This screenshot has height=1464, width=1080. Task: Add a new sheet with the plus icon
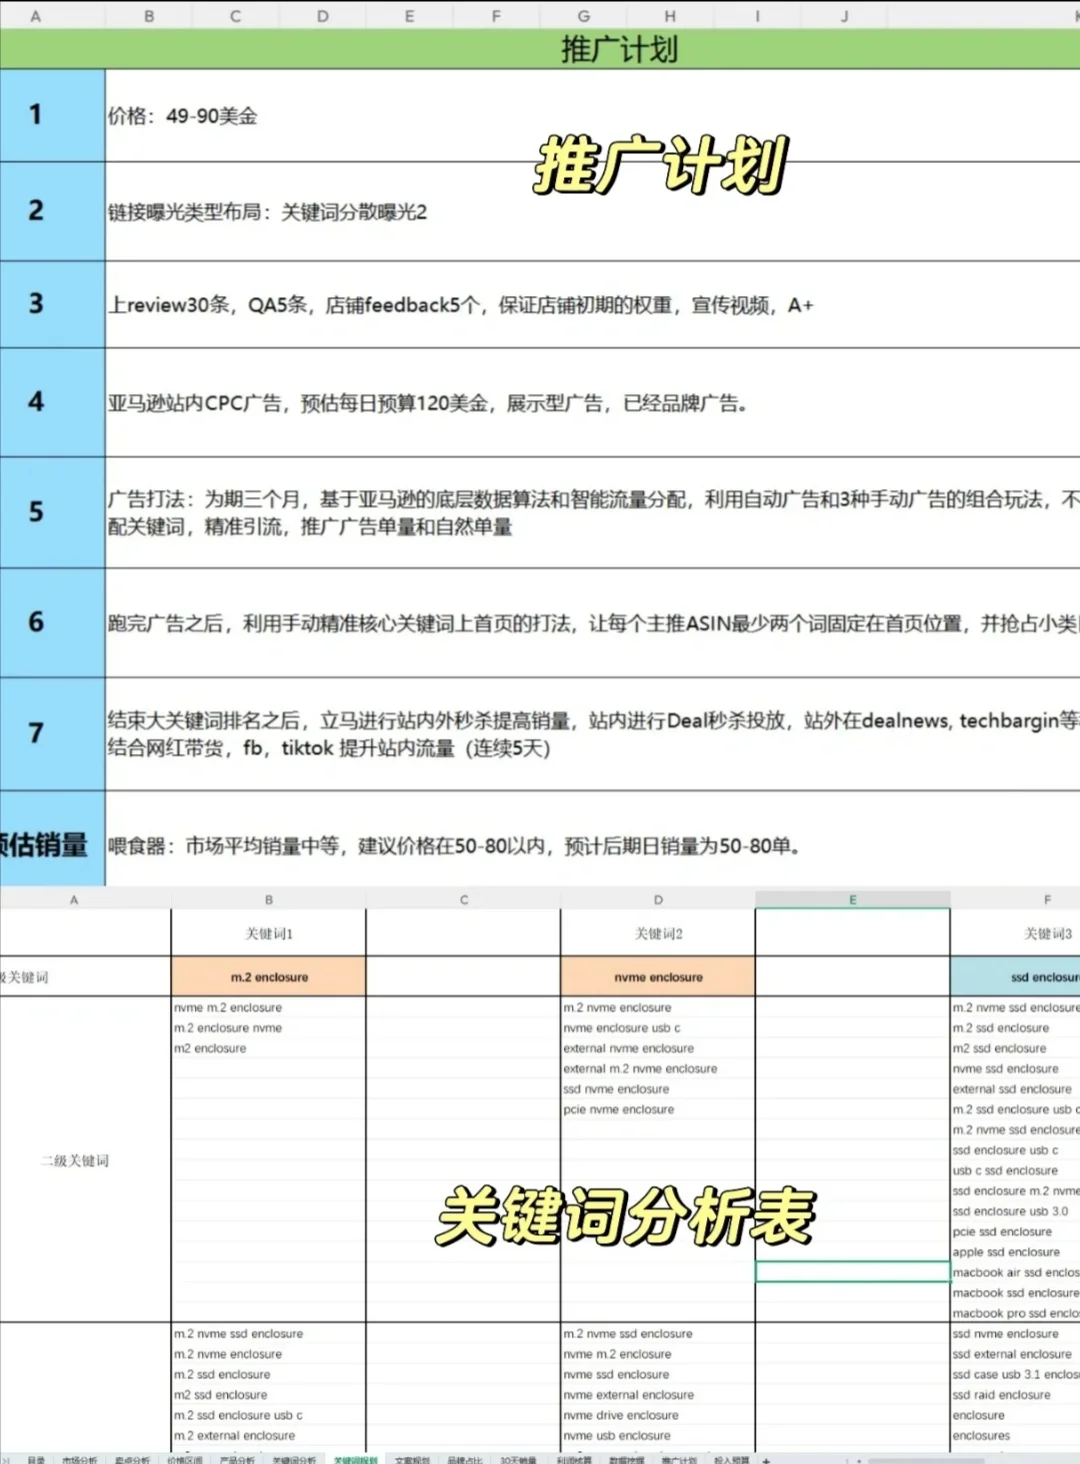point(766,1460)
